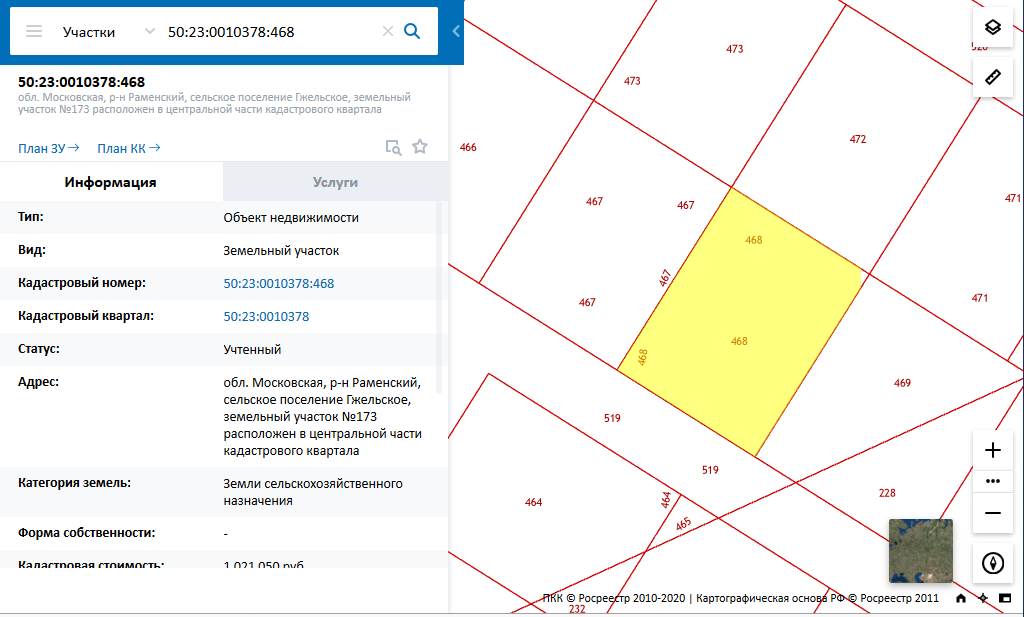Image resolution: width=1024 pixels, height=617 pixels.
Task: Select the ruler measurement tool
Action: click(x=993, y=77)
